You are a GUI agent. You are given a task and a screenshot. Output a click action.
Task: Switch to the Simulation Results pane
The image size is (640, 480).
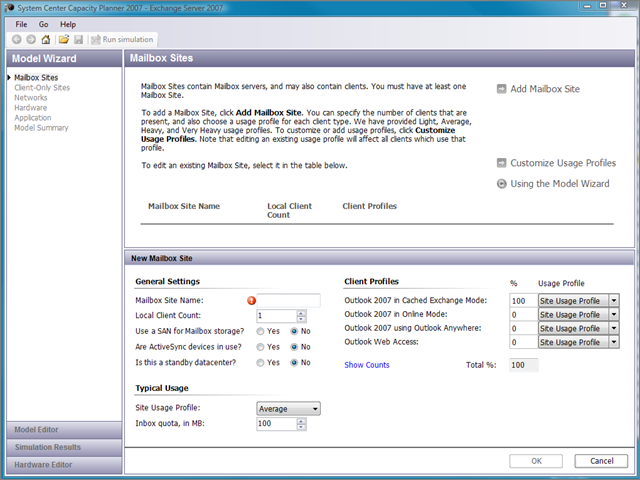click(x=64, y=447)
